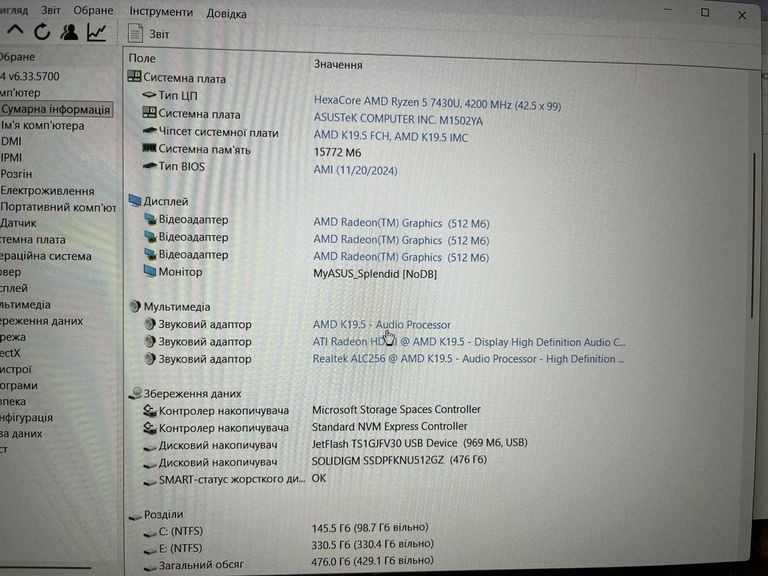768x576 pixels.
Task: Open the AMI (11/20/2024) BIOS link
Action: click(355, 169)
